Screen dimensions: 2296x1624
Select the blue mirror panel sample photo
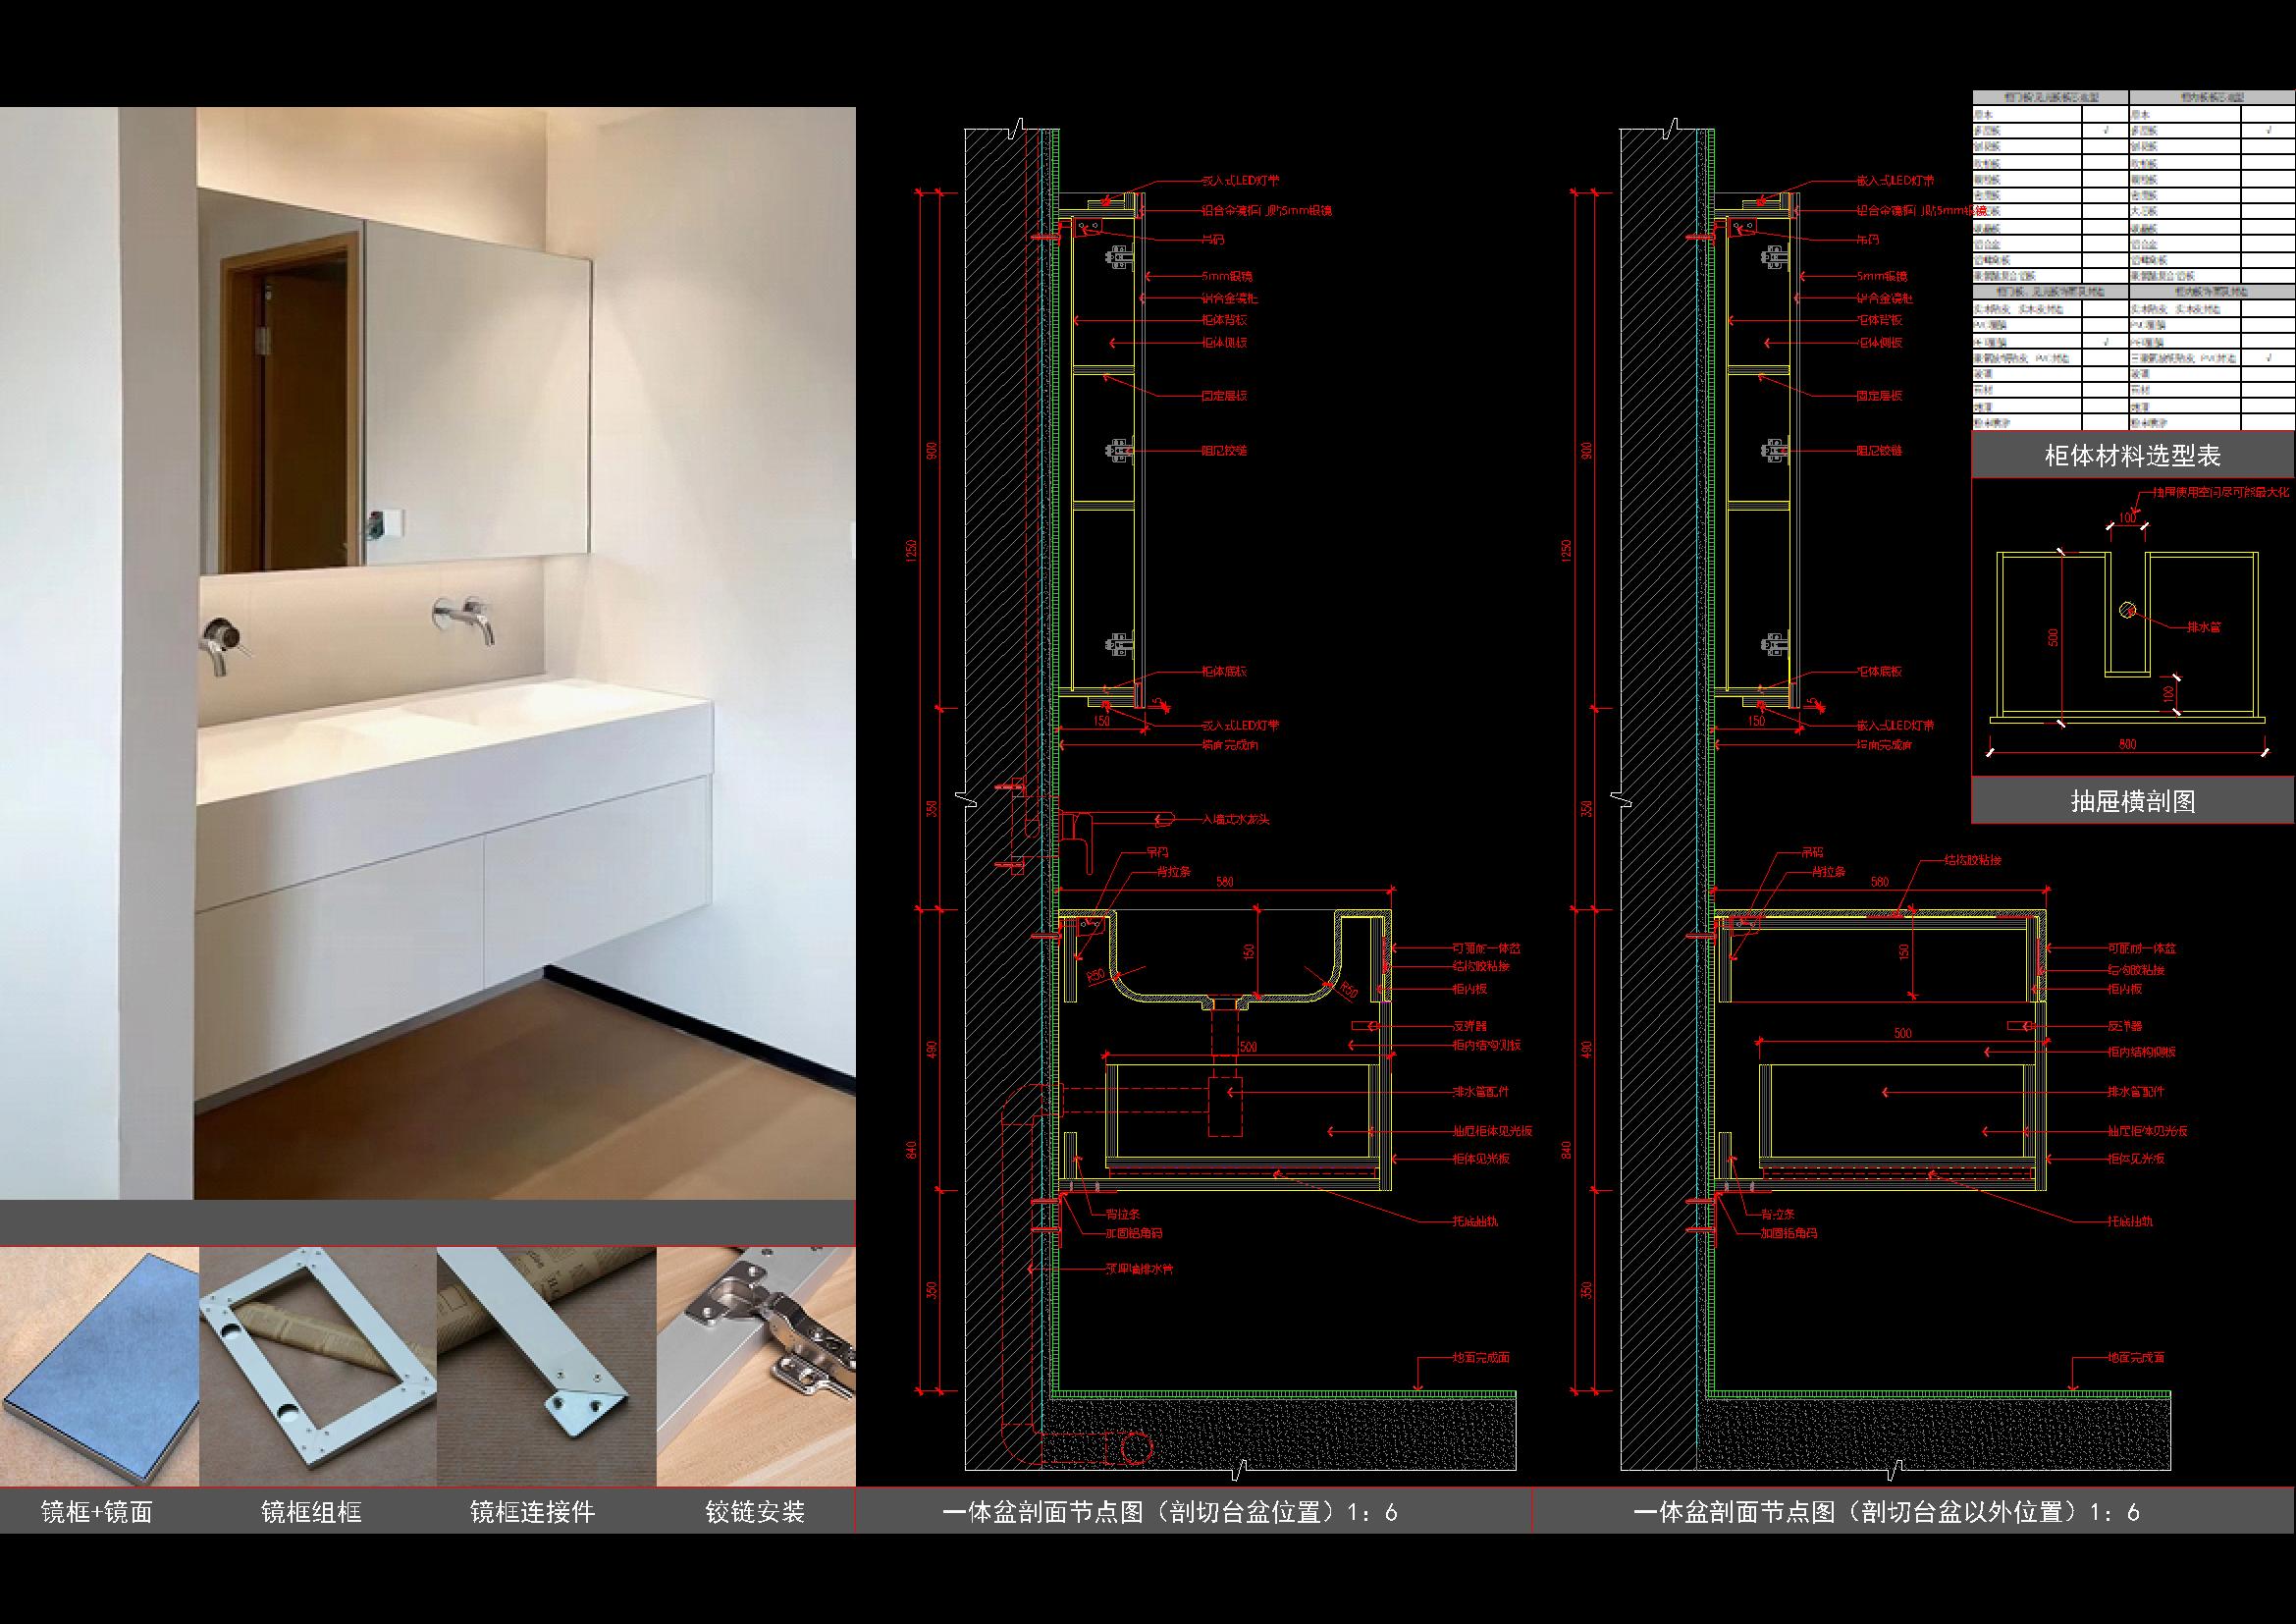coord(99,1366)
